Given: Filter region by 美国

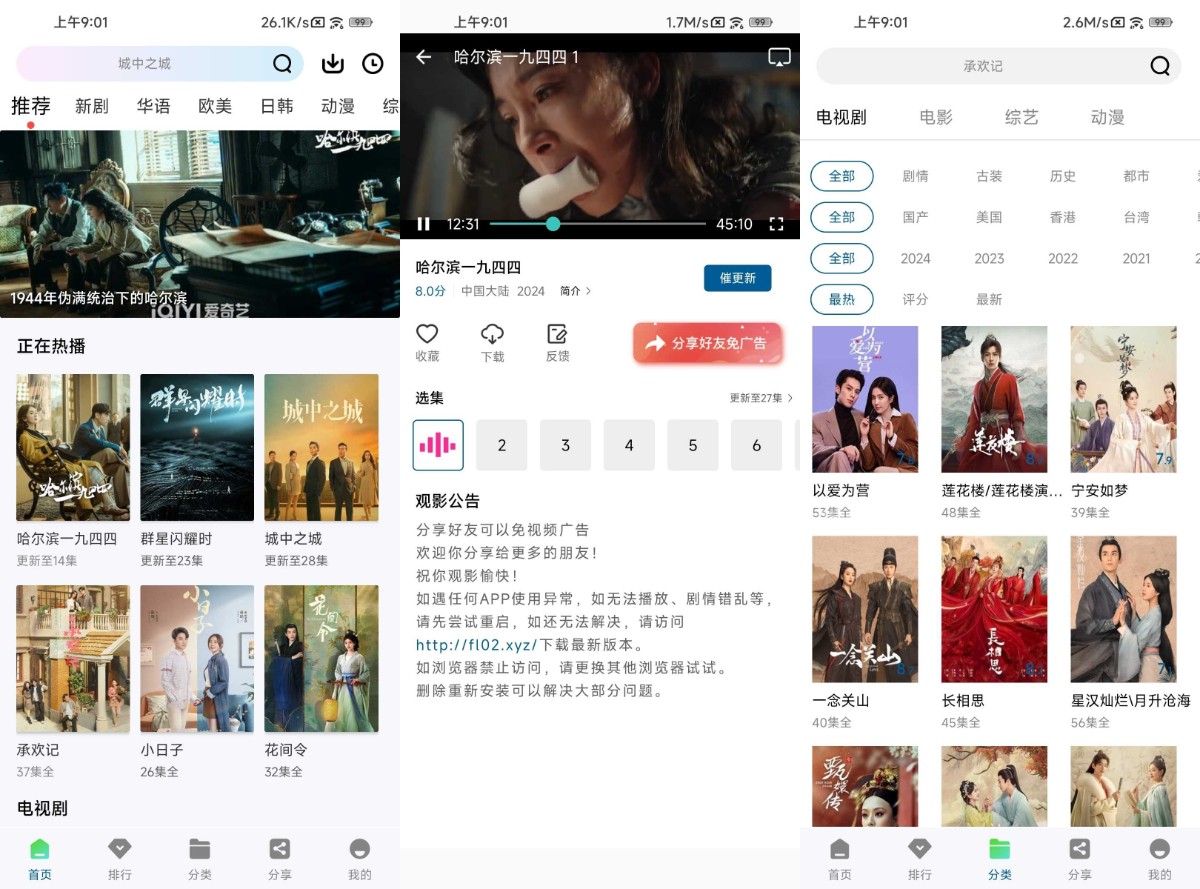Looking at the screenshot, I should click(x=989, y=217).
